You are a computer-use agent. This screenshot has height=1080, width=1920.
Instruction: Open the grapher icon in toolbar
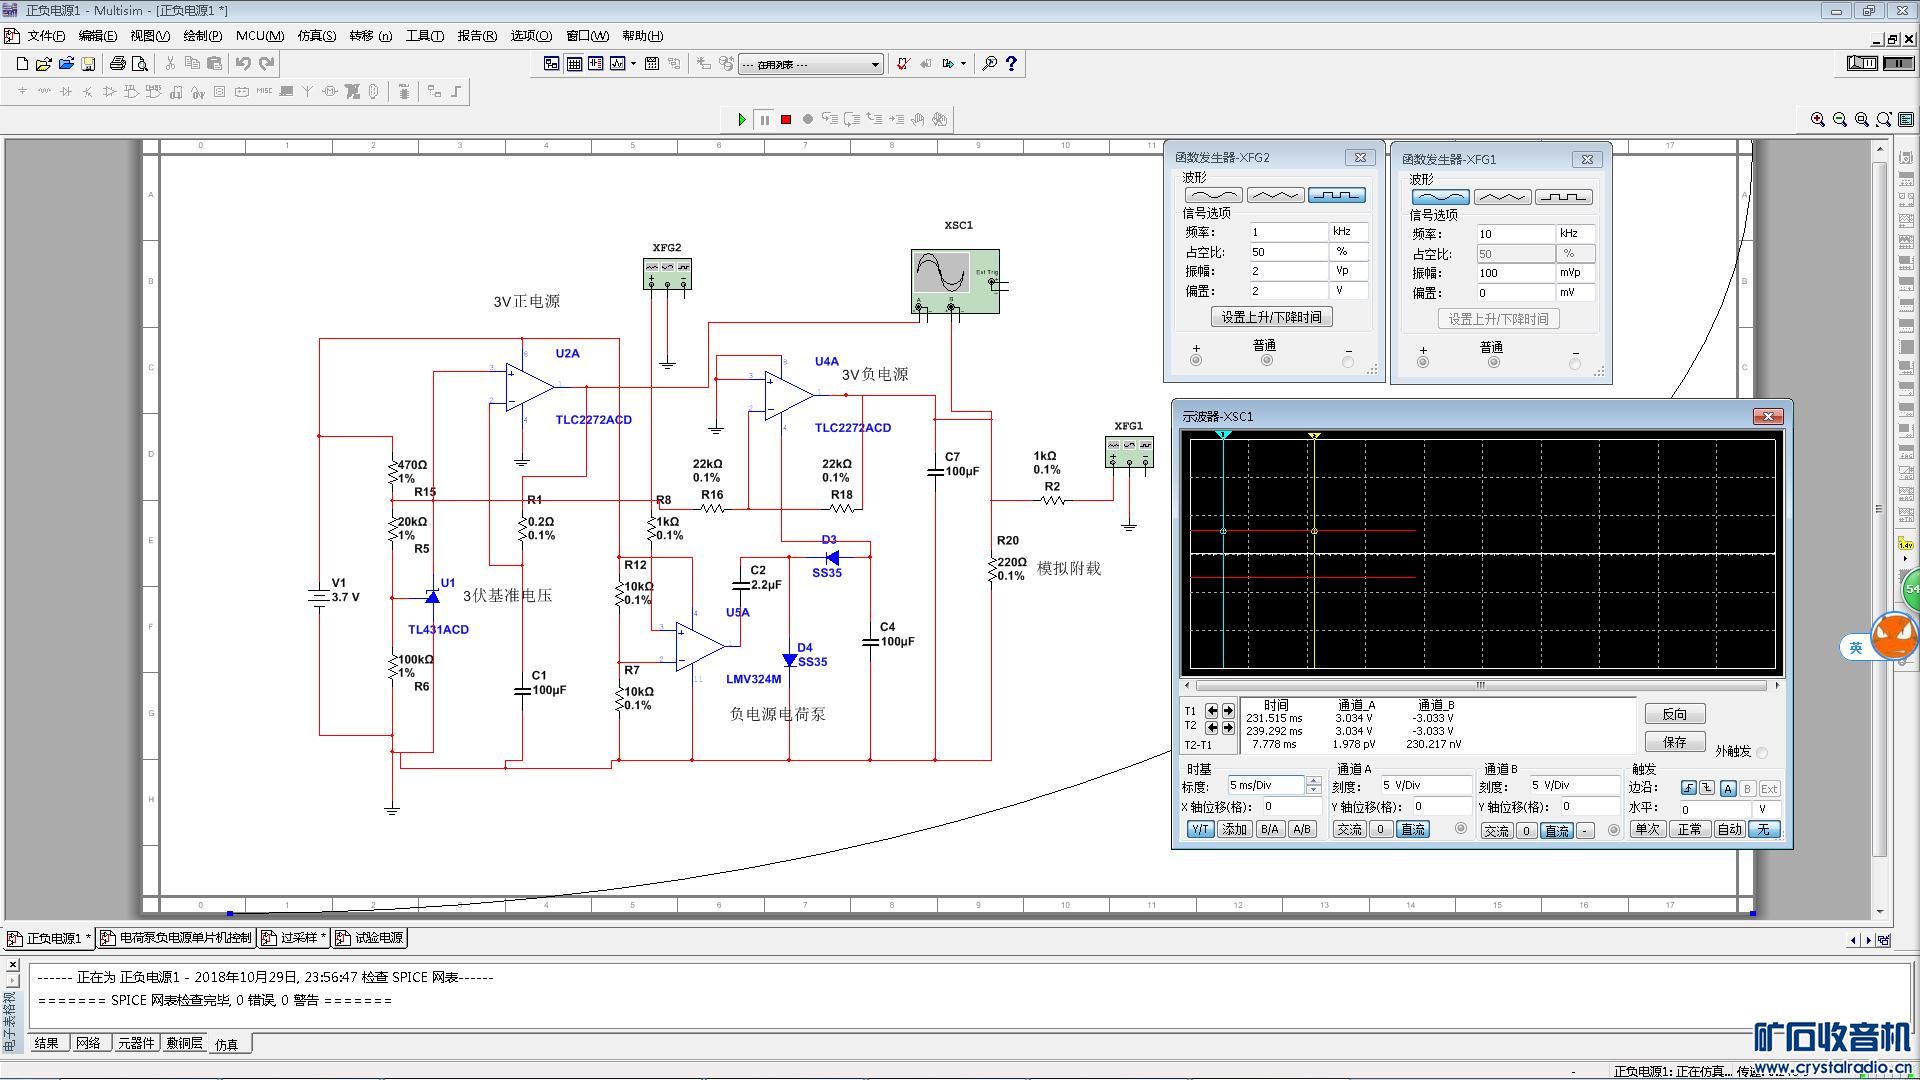[618, 64]
